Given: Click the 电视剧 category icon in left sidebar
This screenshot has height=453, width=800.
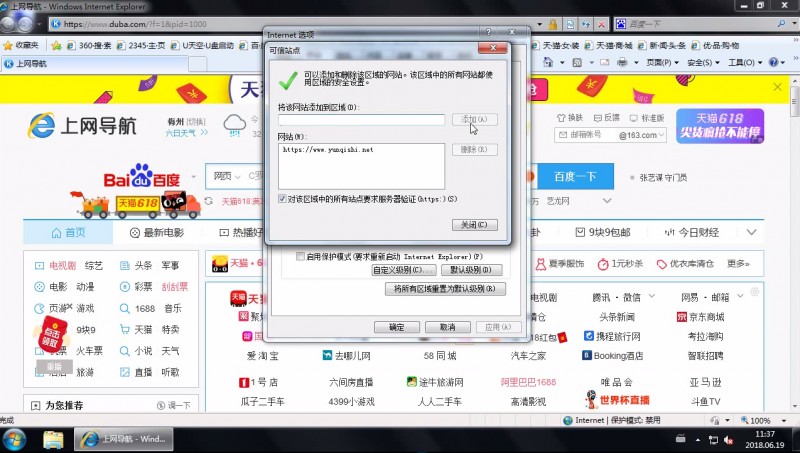Looking at the screenshot, I should 39,265.
